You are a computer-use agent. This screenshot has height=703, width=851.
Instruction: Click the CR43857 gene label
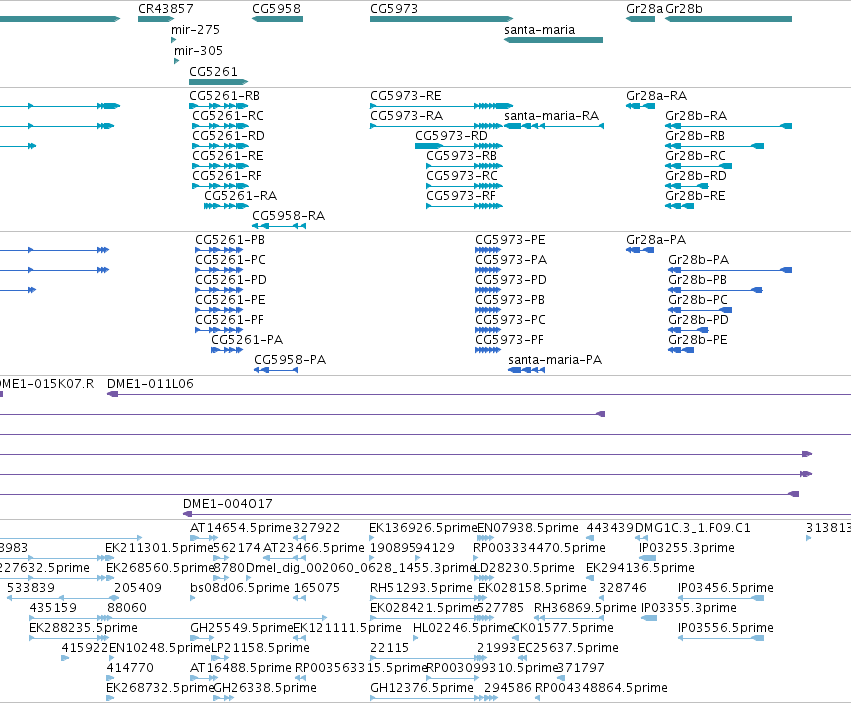(166, 9)
